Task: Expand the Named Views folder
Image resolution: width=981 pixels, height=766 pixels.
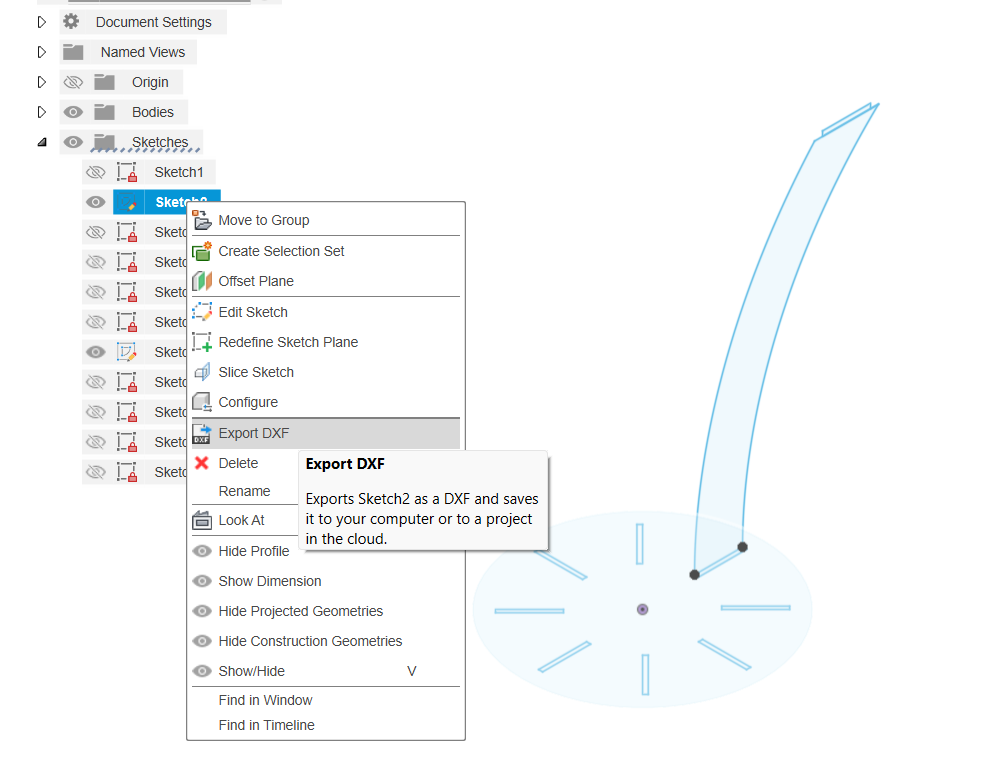Action: point(41,51)
